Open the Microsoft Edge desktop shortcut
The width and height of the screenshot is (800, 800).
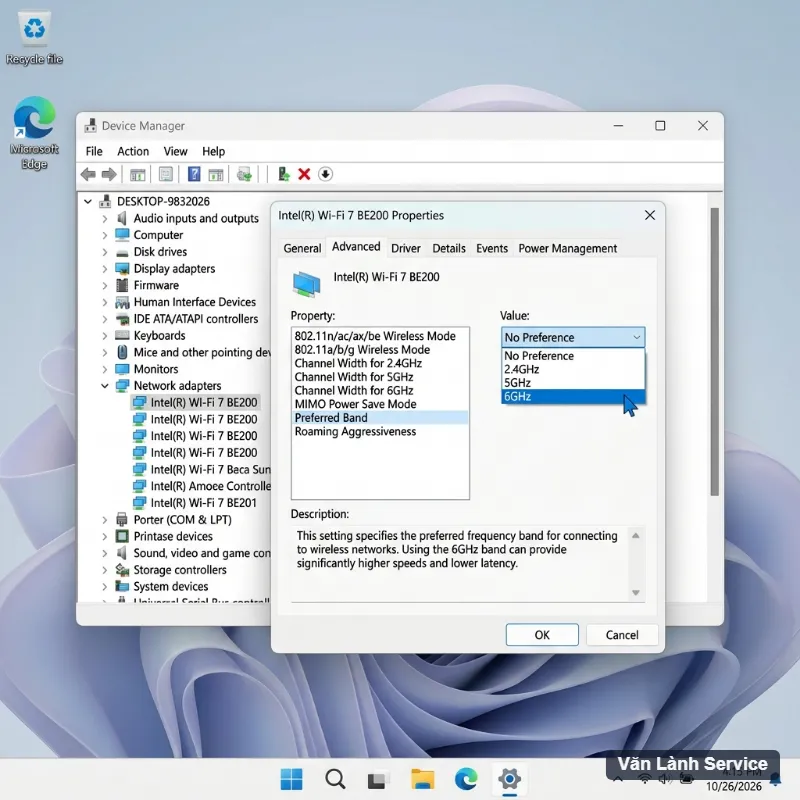point(34,133)
